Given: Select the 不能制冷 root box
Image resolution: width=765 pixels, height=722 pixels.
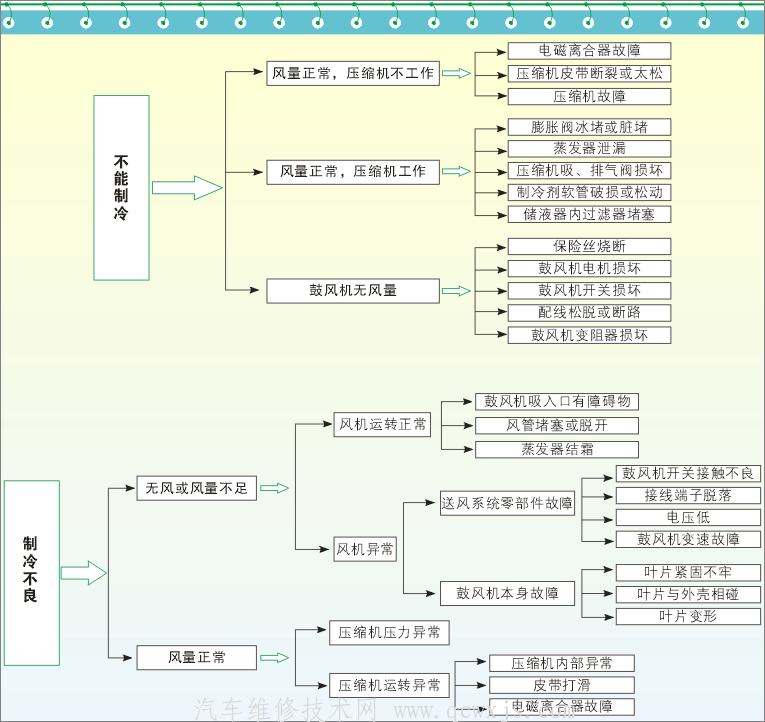Looking at the screenshot, I should tap(121, 188).
